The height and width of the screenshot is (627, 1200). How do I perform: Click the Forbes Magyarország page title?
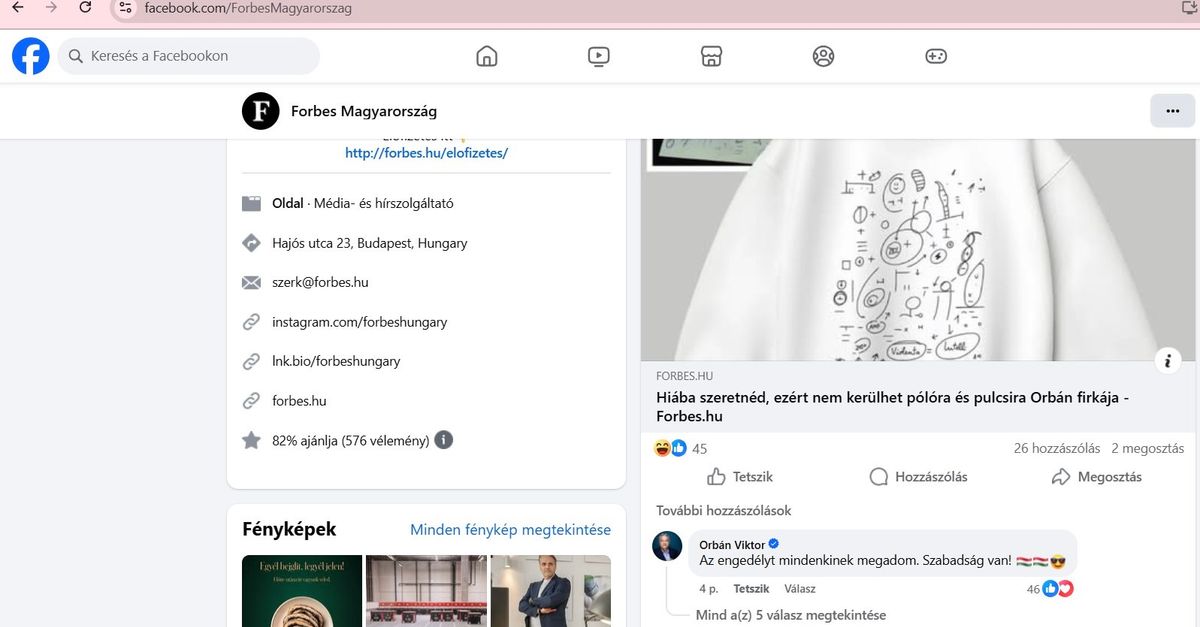tap(364, 111)
